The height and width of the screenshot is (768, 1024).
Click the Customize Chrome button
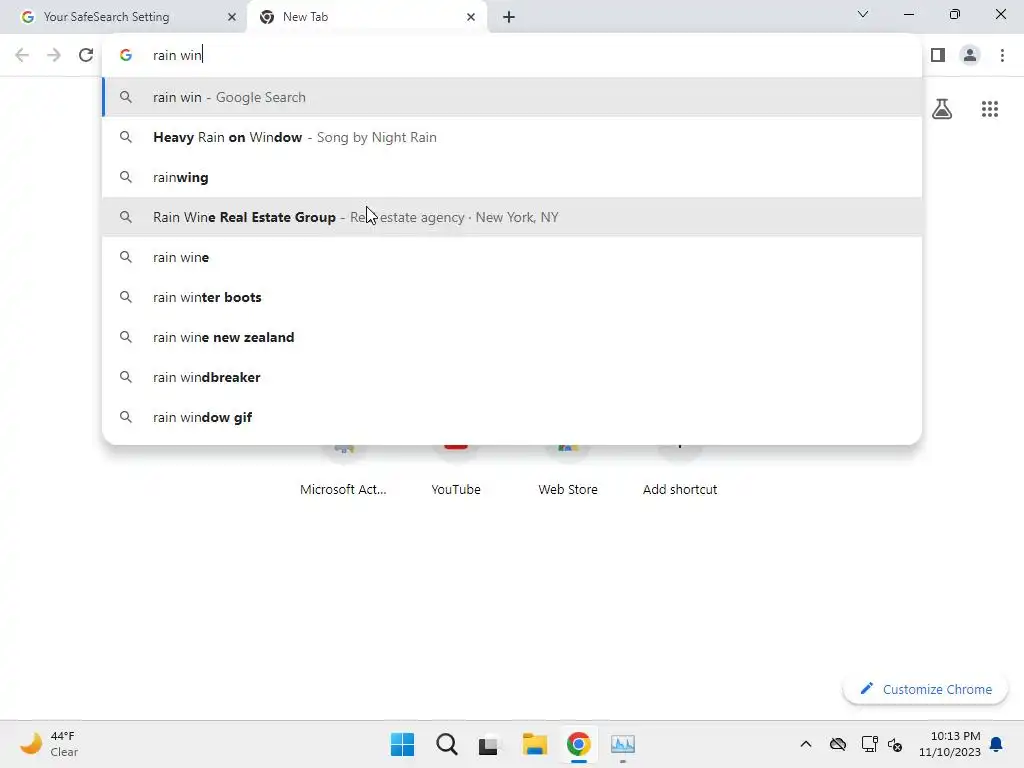[925, 689]
